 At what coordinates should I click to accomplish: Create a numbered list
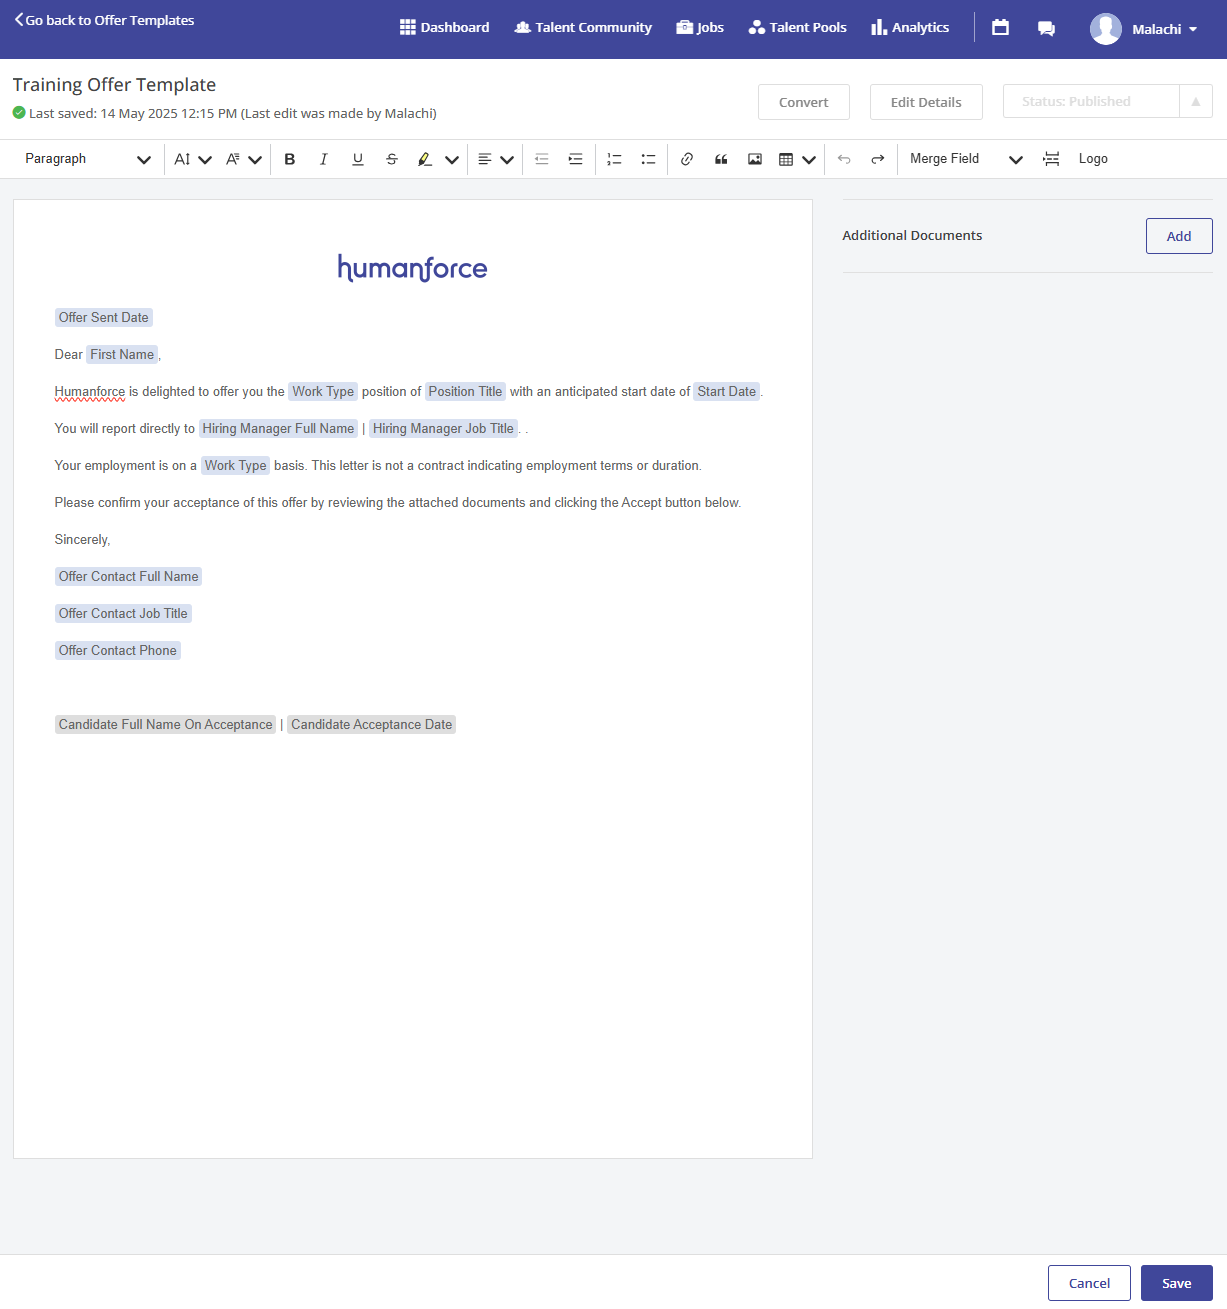point(614,159)
